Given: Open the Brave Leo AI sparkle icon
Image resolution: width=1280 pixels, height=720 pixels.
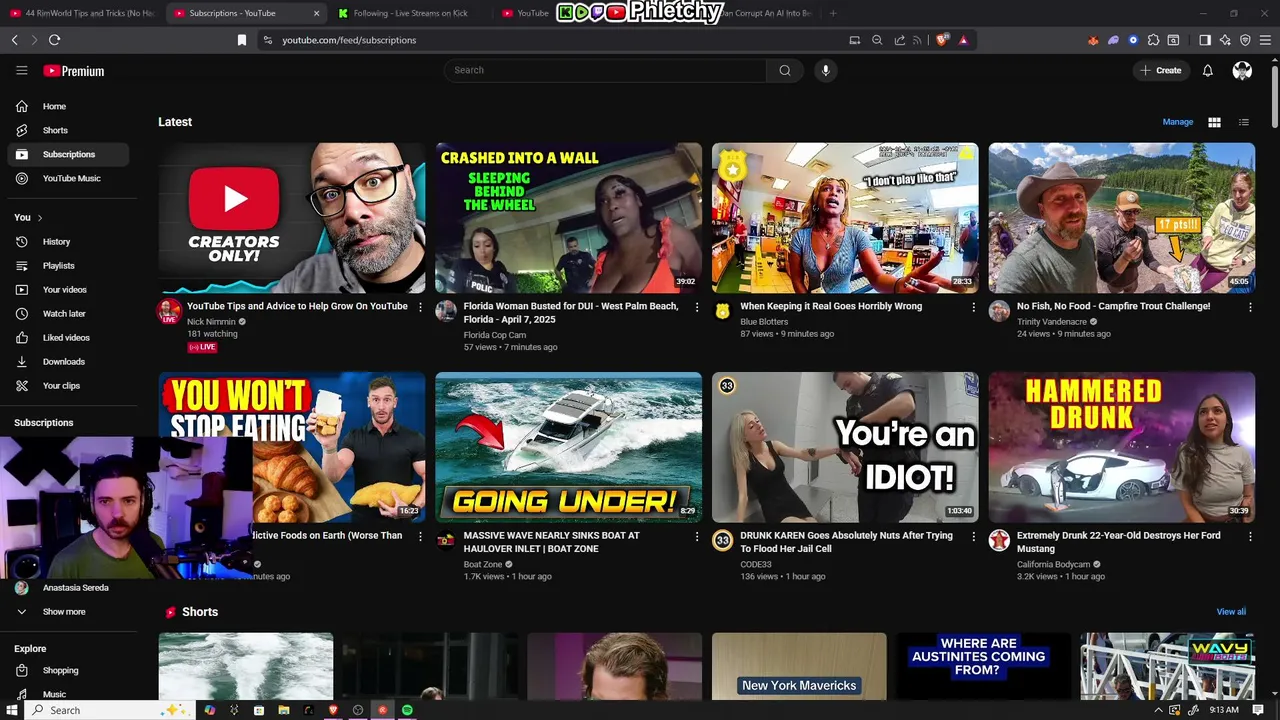Looking at the screenshot, I should 1225,40.
